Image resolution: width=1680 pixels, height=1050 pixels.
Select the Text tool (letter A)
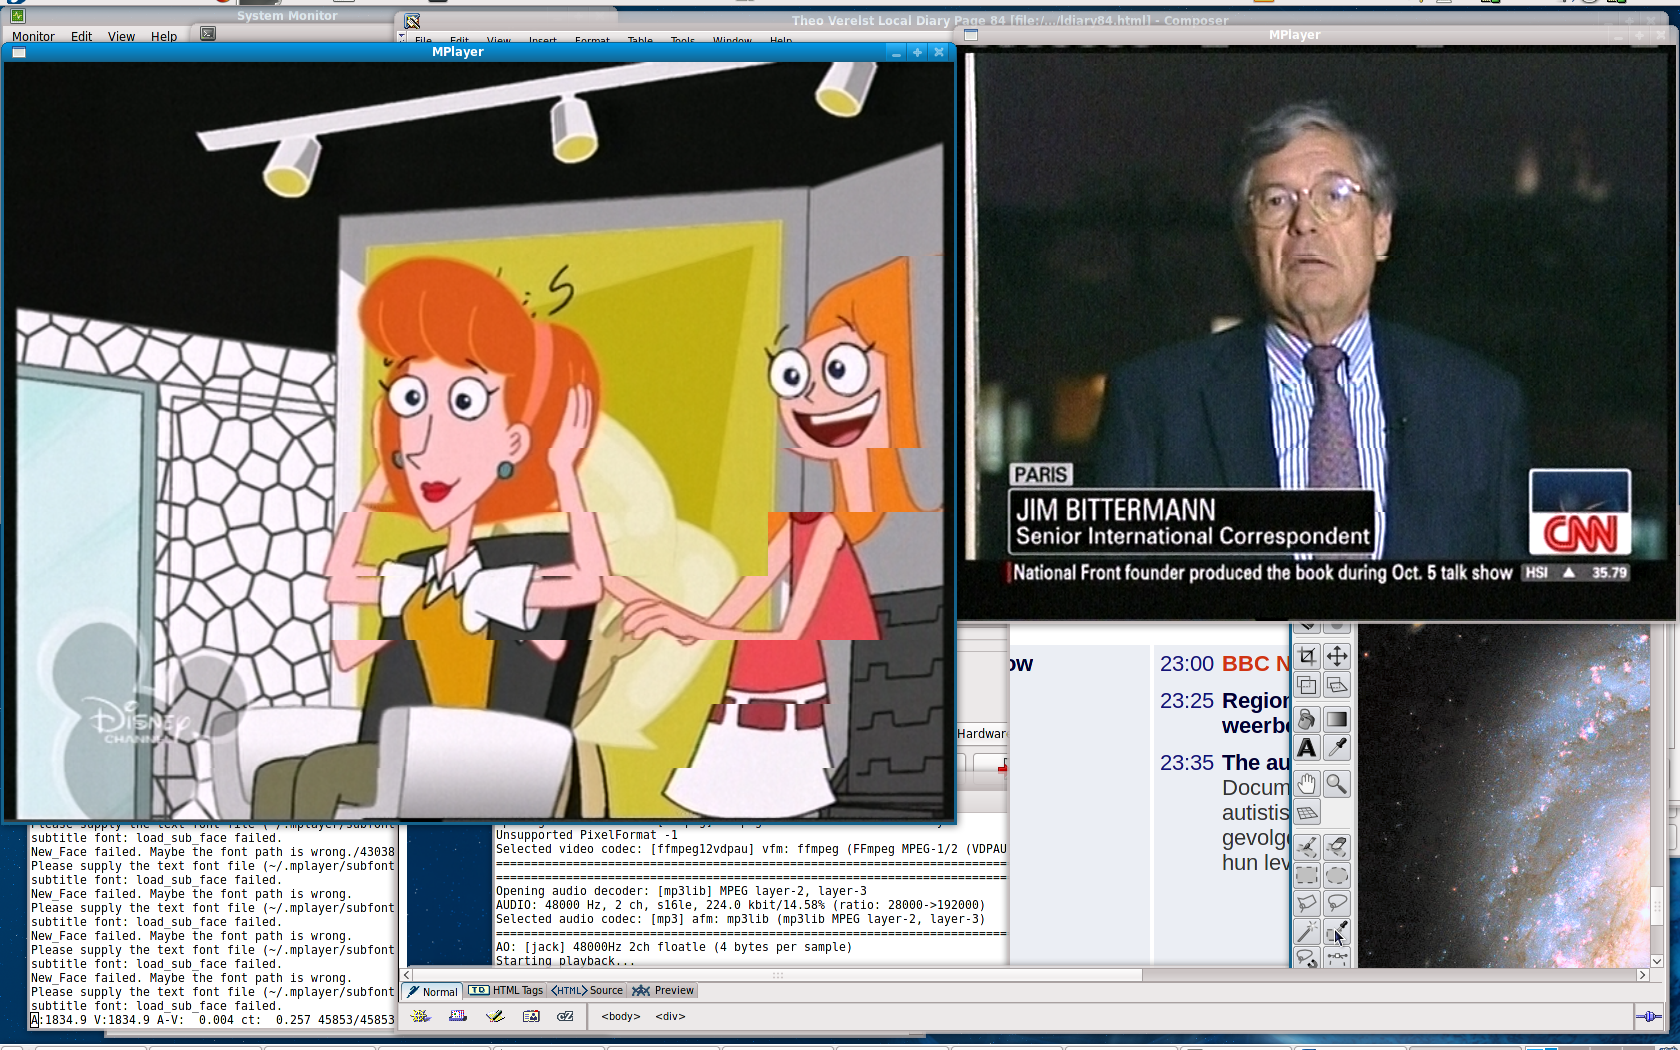point(1307,748)
